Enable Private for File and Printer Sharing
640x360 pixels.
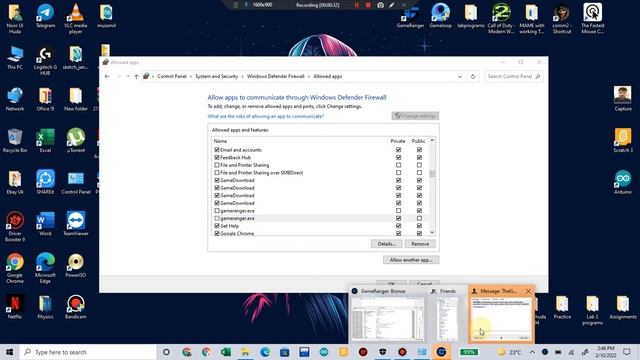[x=398, y=165]
